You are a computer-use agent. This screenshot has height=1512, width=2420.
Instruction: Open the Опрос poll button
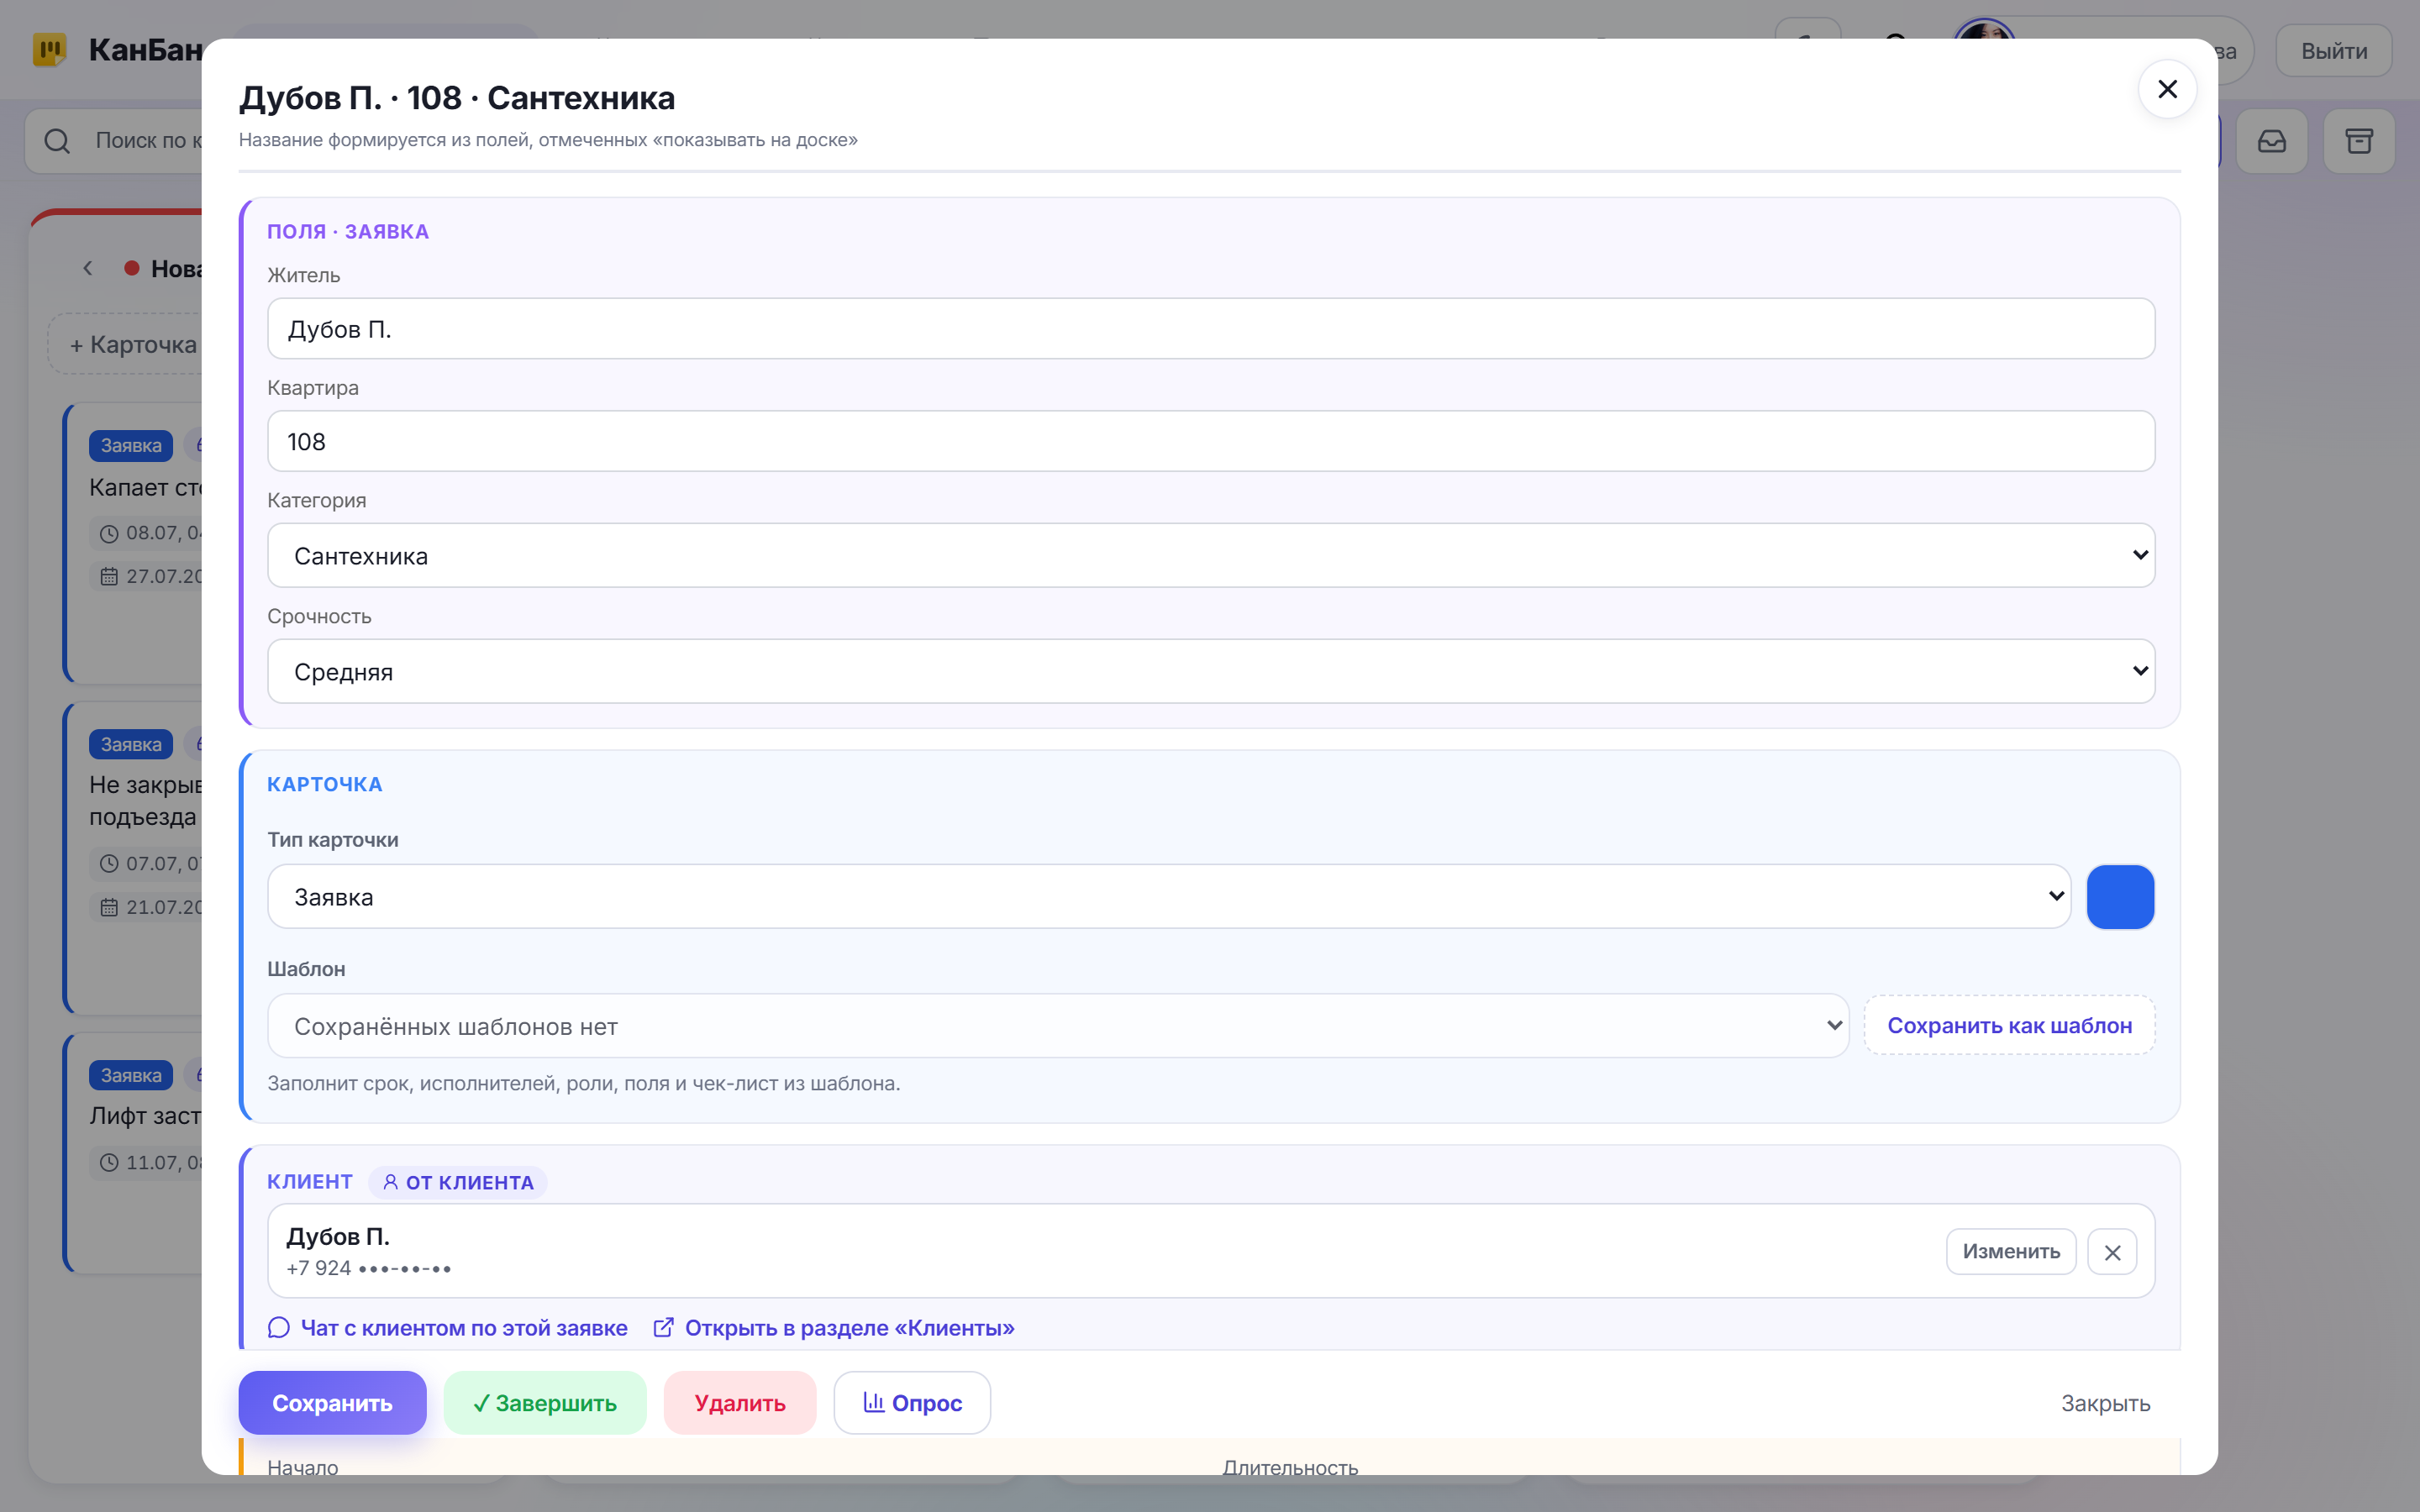[x=912, y=1402]
